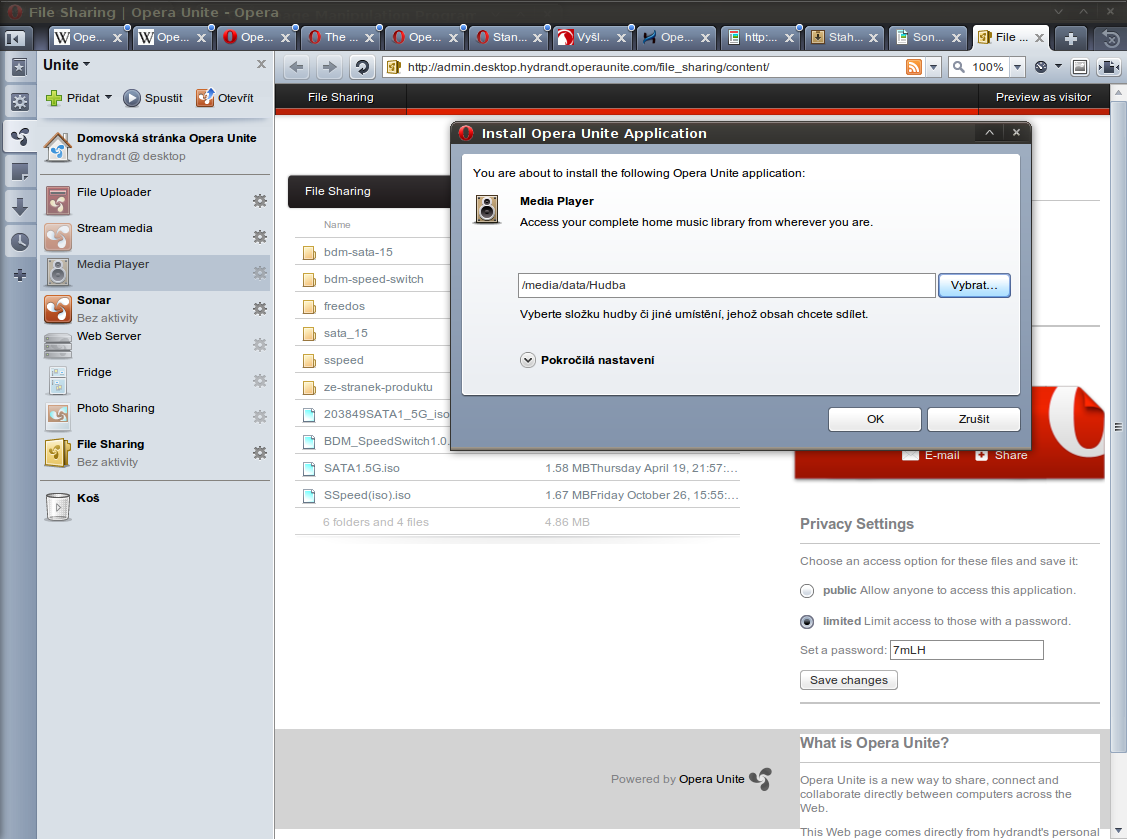Viewport: 1127px width, 839px height.
Task: Open settings gear for Media Player service
Action: click(x=259, y=272)
